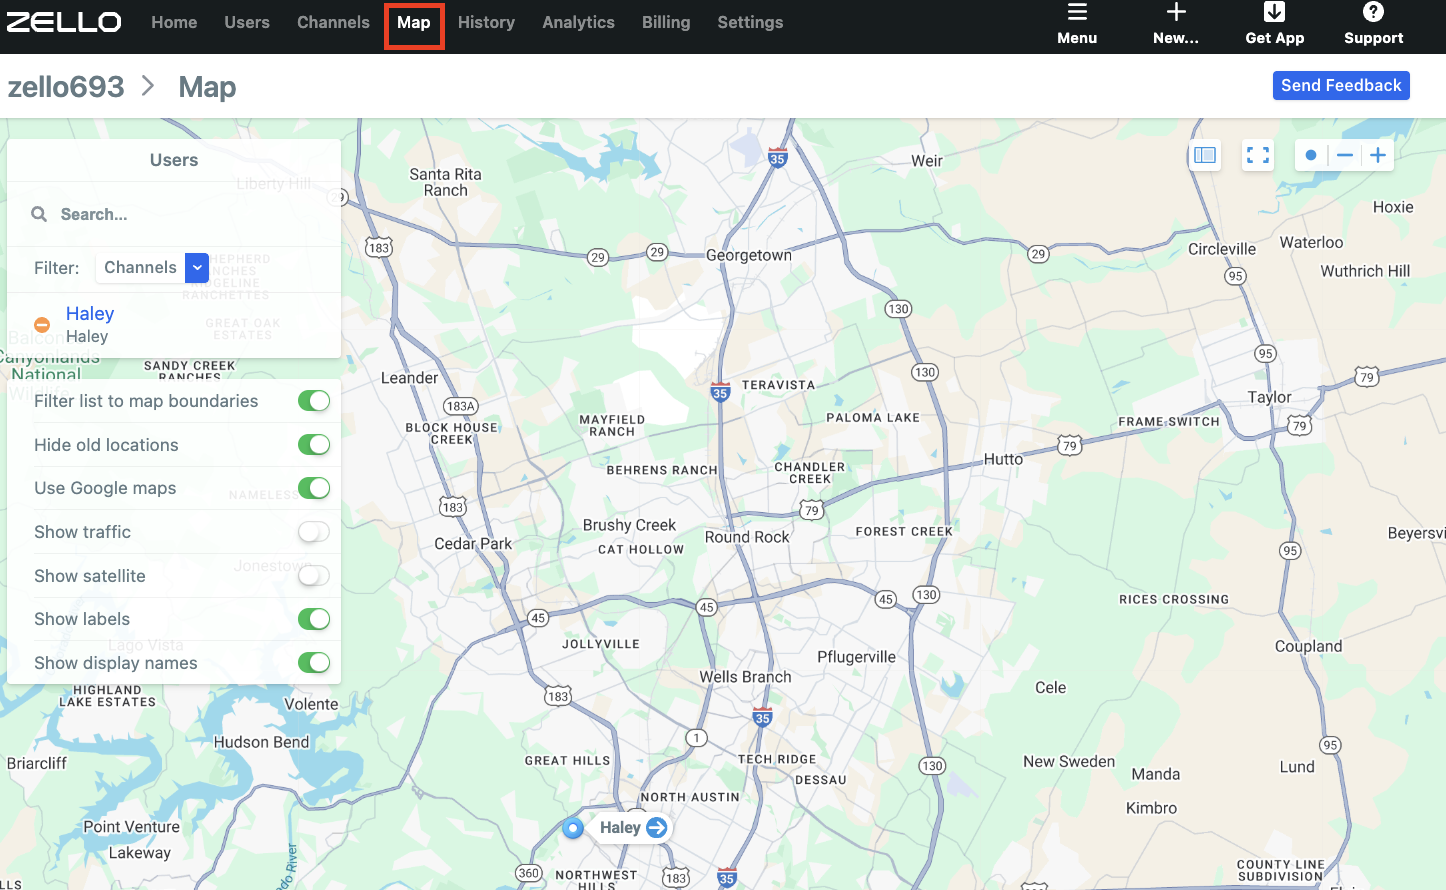Click the Show traffic label text
The height and width of the screenshot is (890, 1446).
[82, 532]
